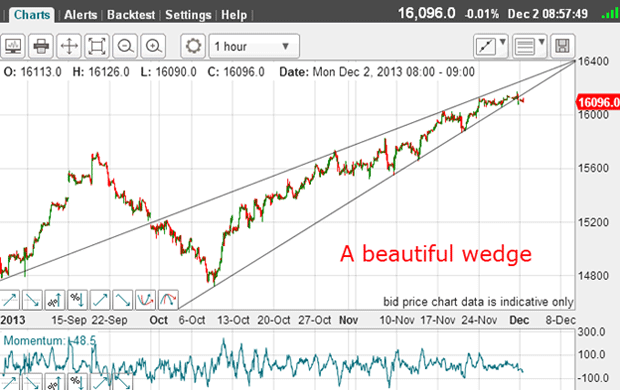
Task: Click the fit-to-screen frame icon
Action: 97,46
